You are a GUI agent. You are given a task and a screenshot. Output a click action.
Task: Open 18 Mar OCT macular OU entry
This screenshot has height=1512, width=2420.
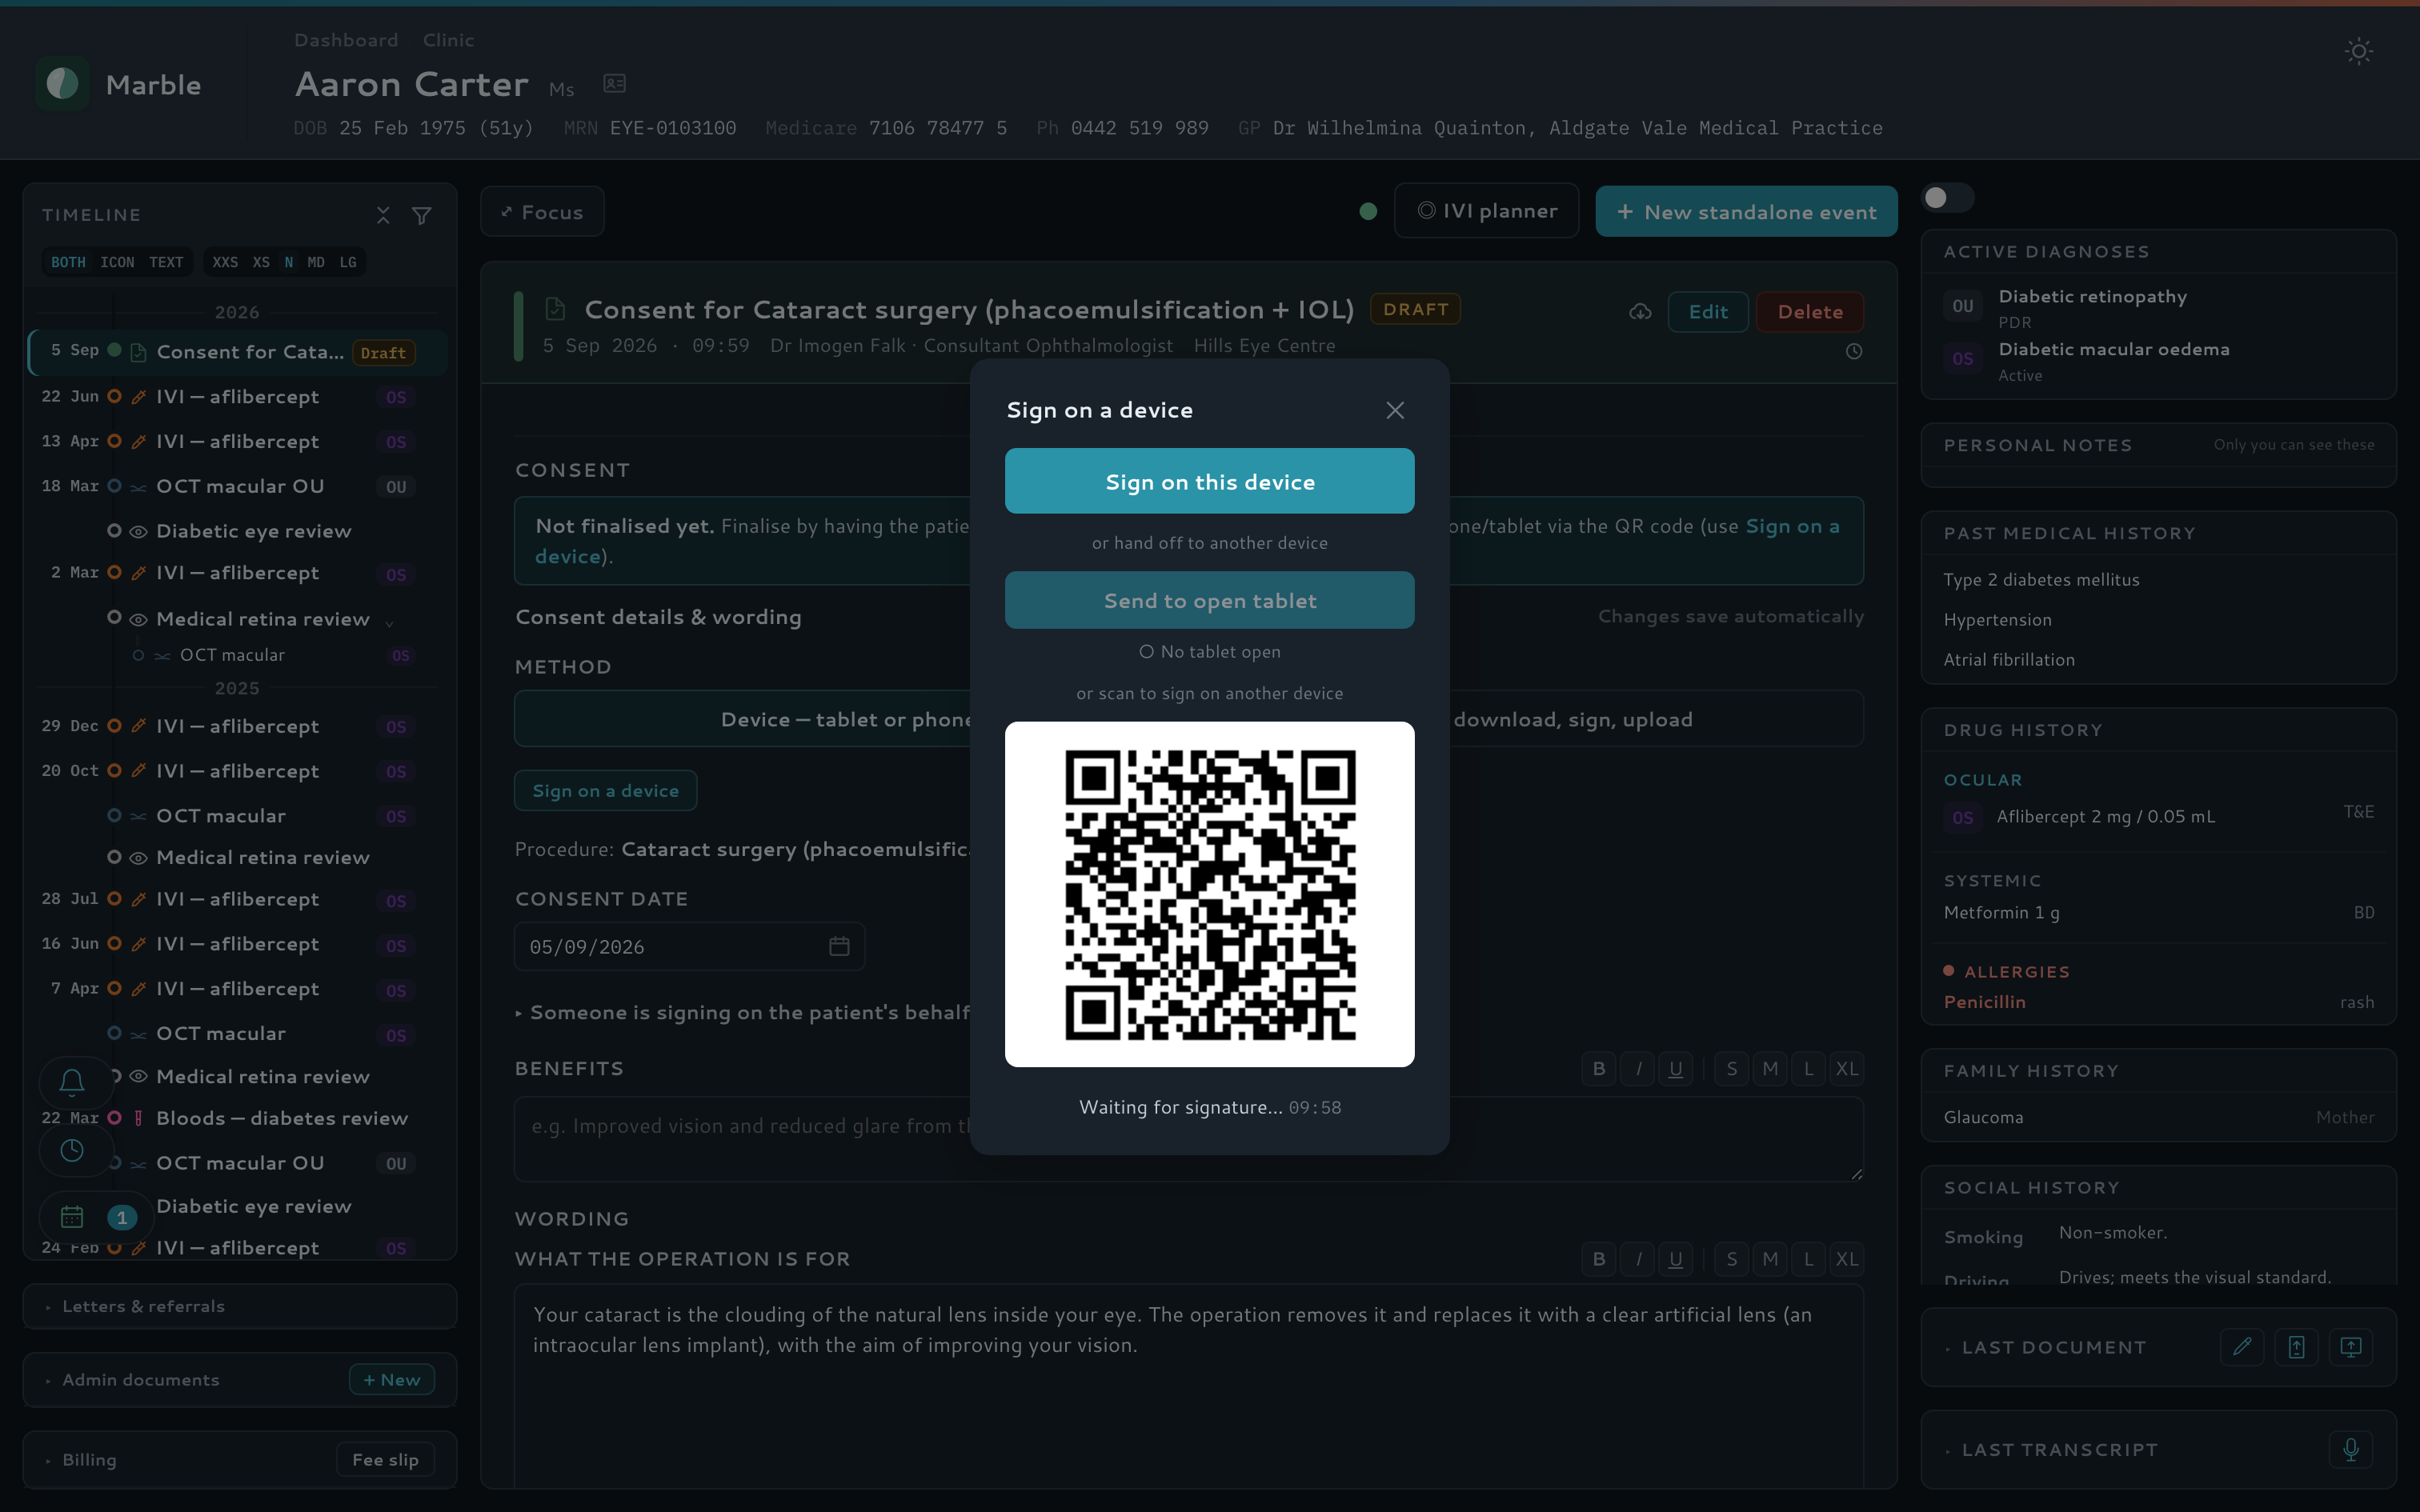237,487
